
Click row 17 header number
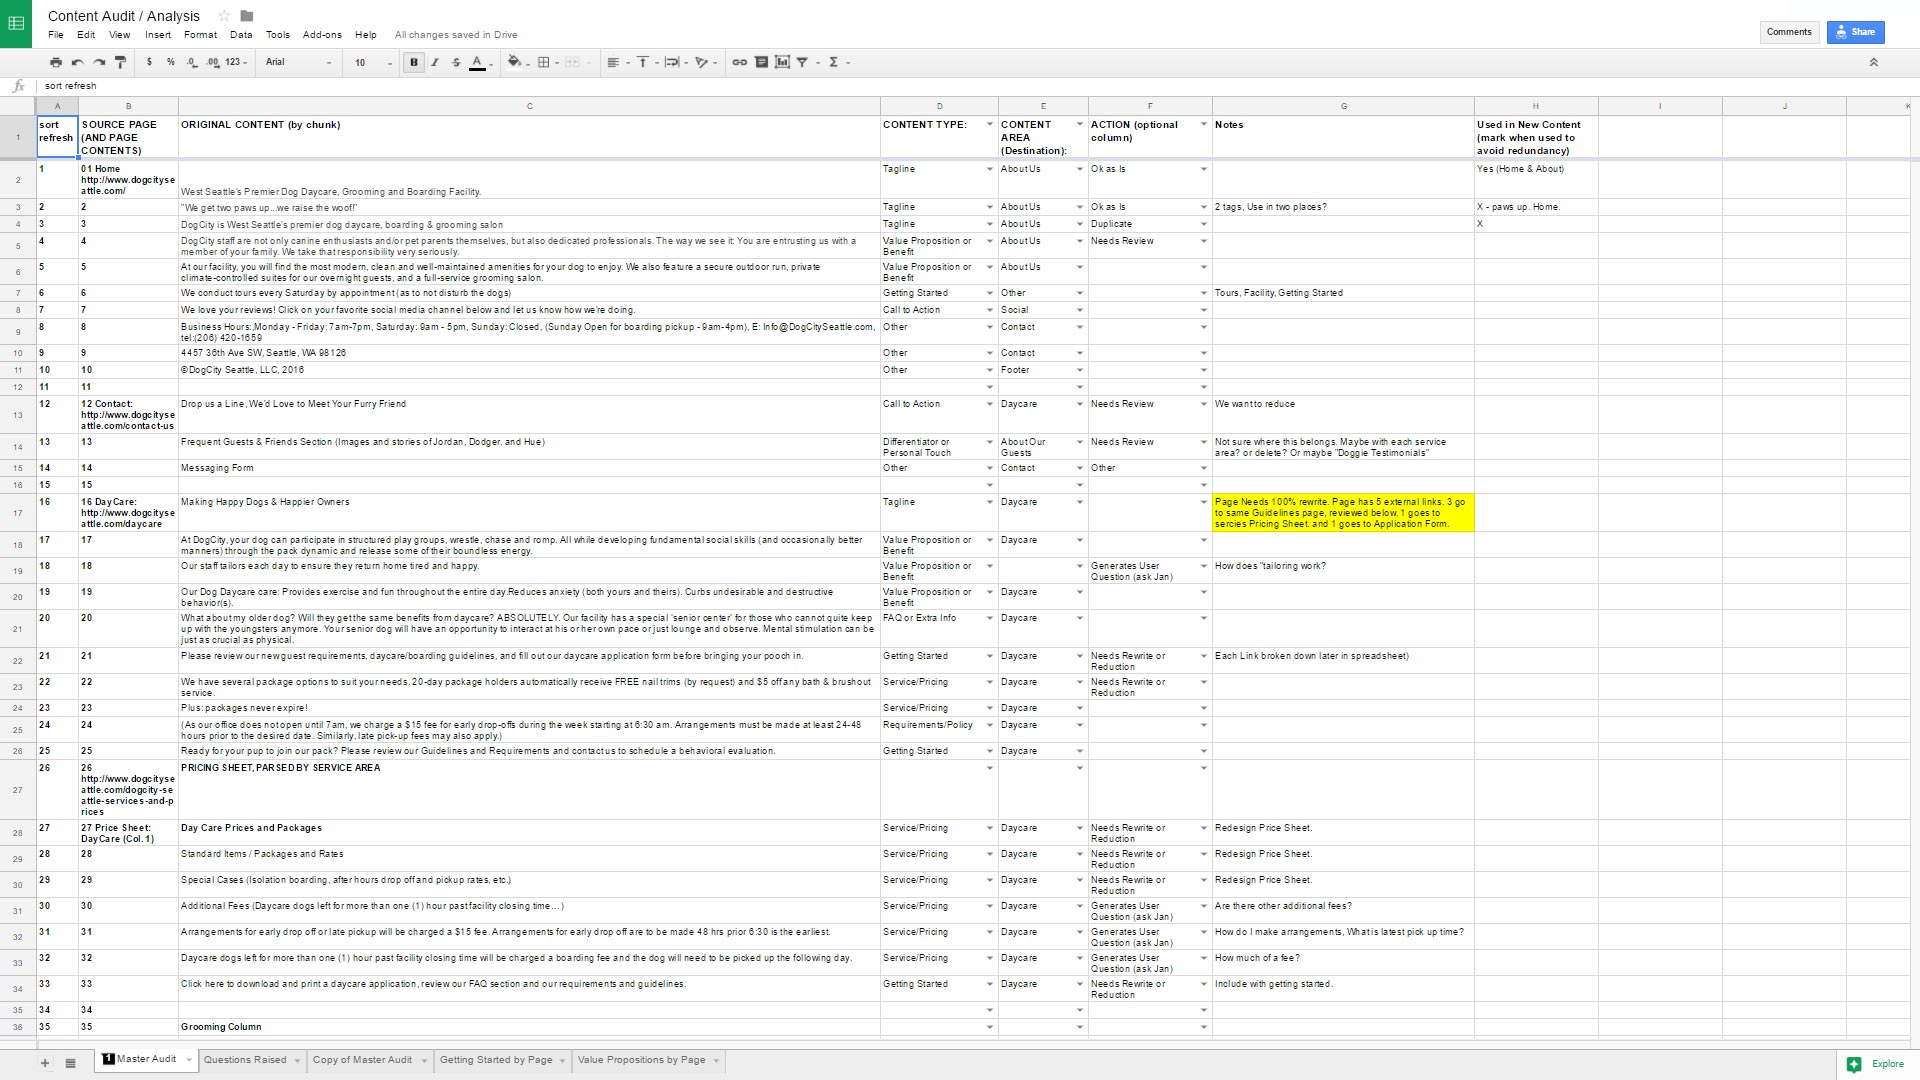coord(18,513)
